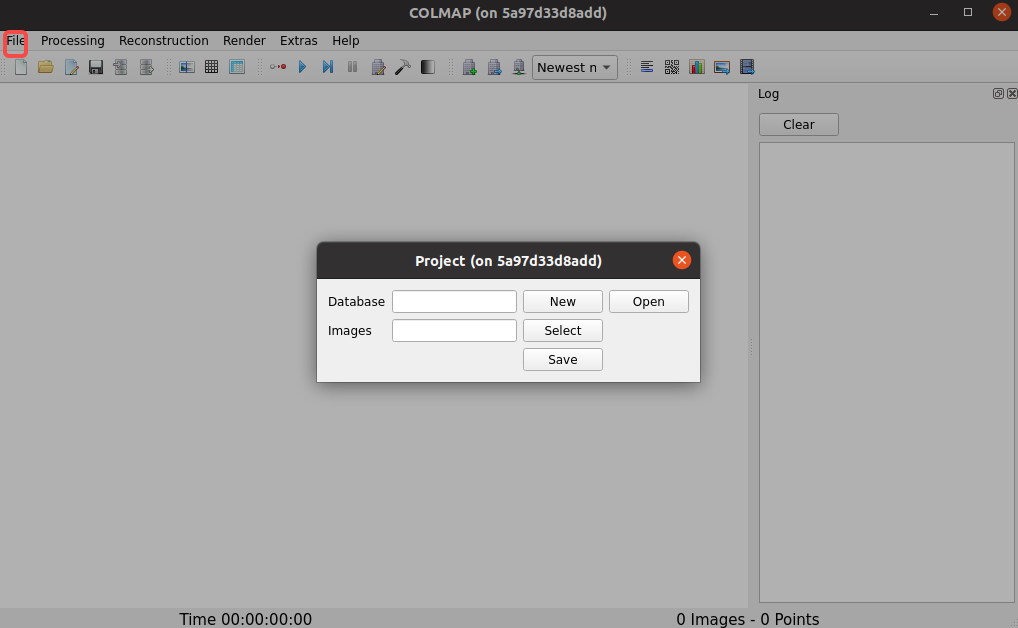Click the Show log text-lines icon
This screenshot has width=1018, height=628.
point(647,67)
